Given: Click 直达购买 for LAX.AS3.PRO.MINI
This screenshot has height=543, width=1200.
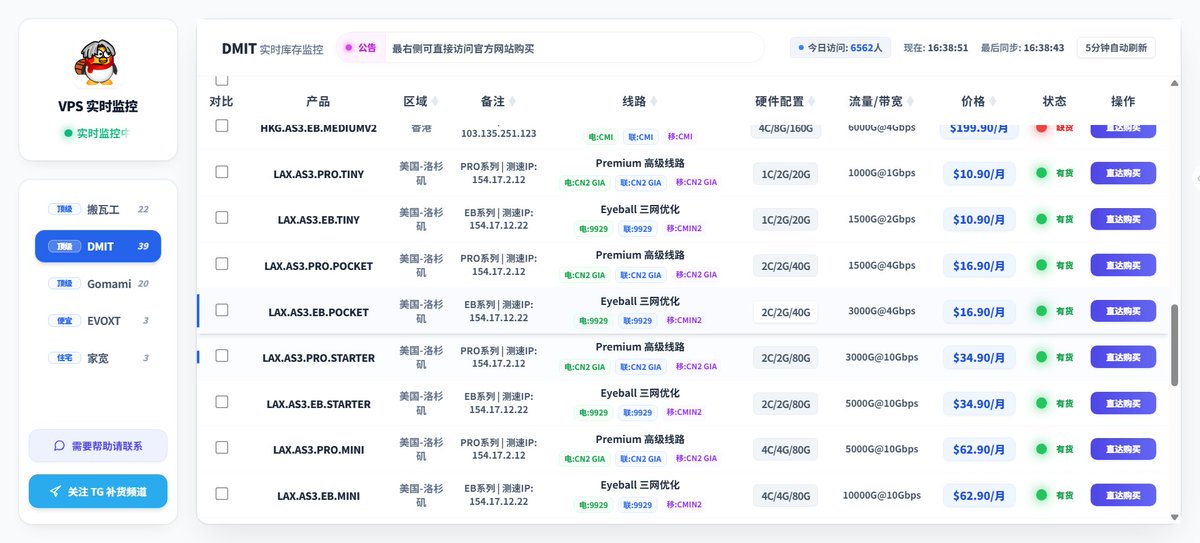Looking at the screenshot, I should 1123,449.
